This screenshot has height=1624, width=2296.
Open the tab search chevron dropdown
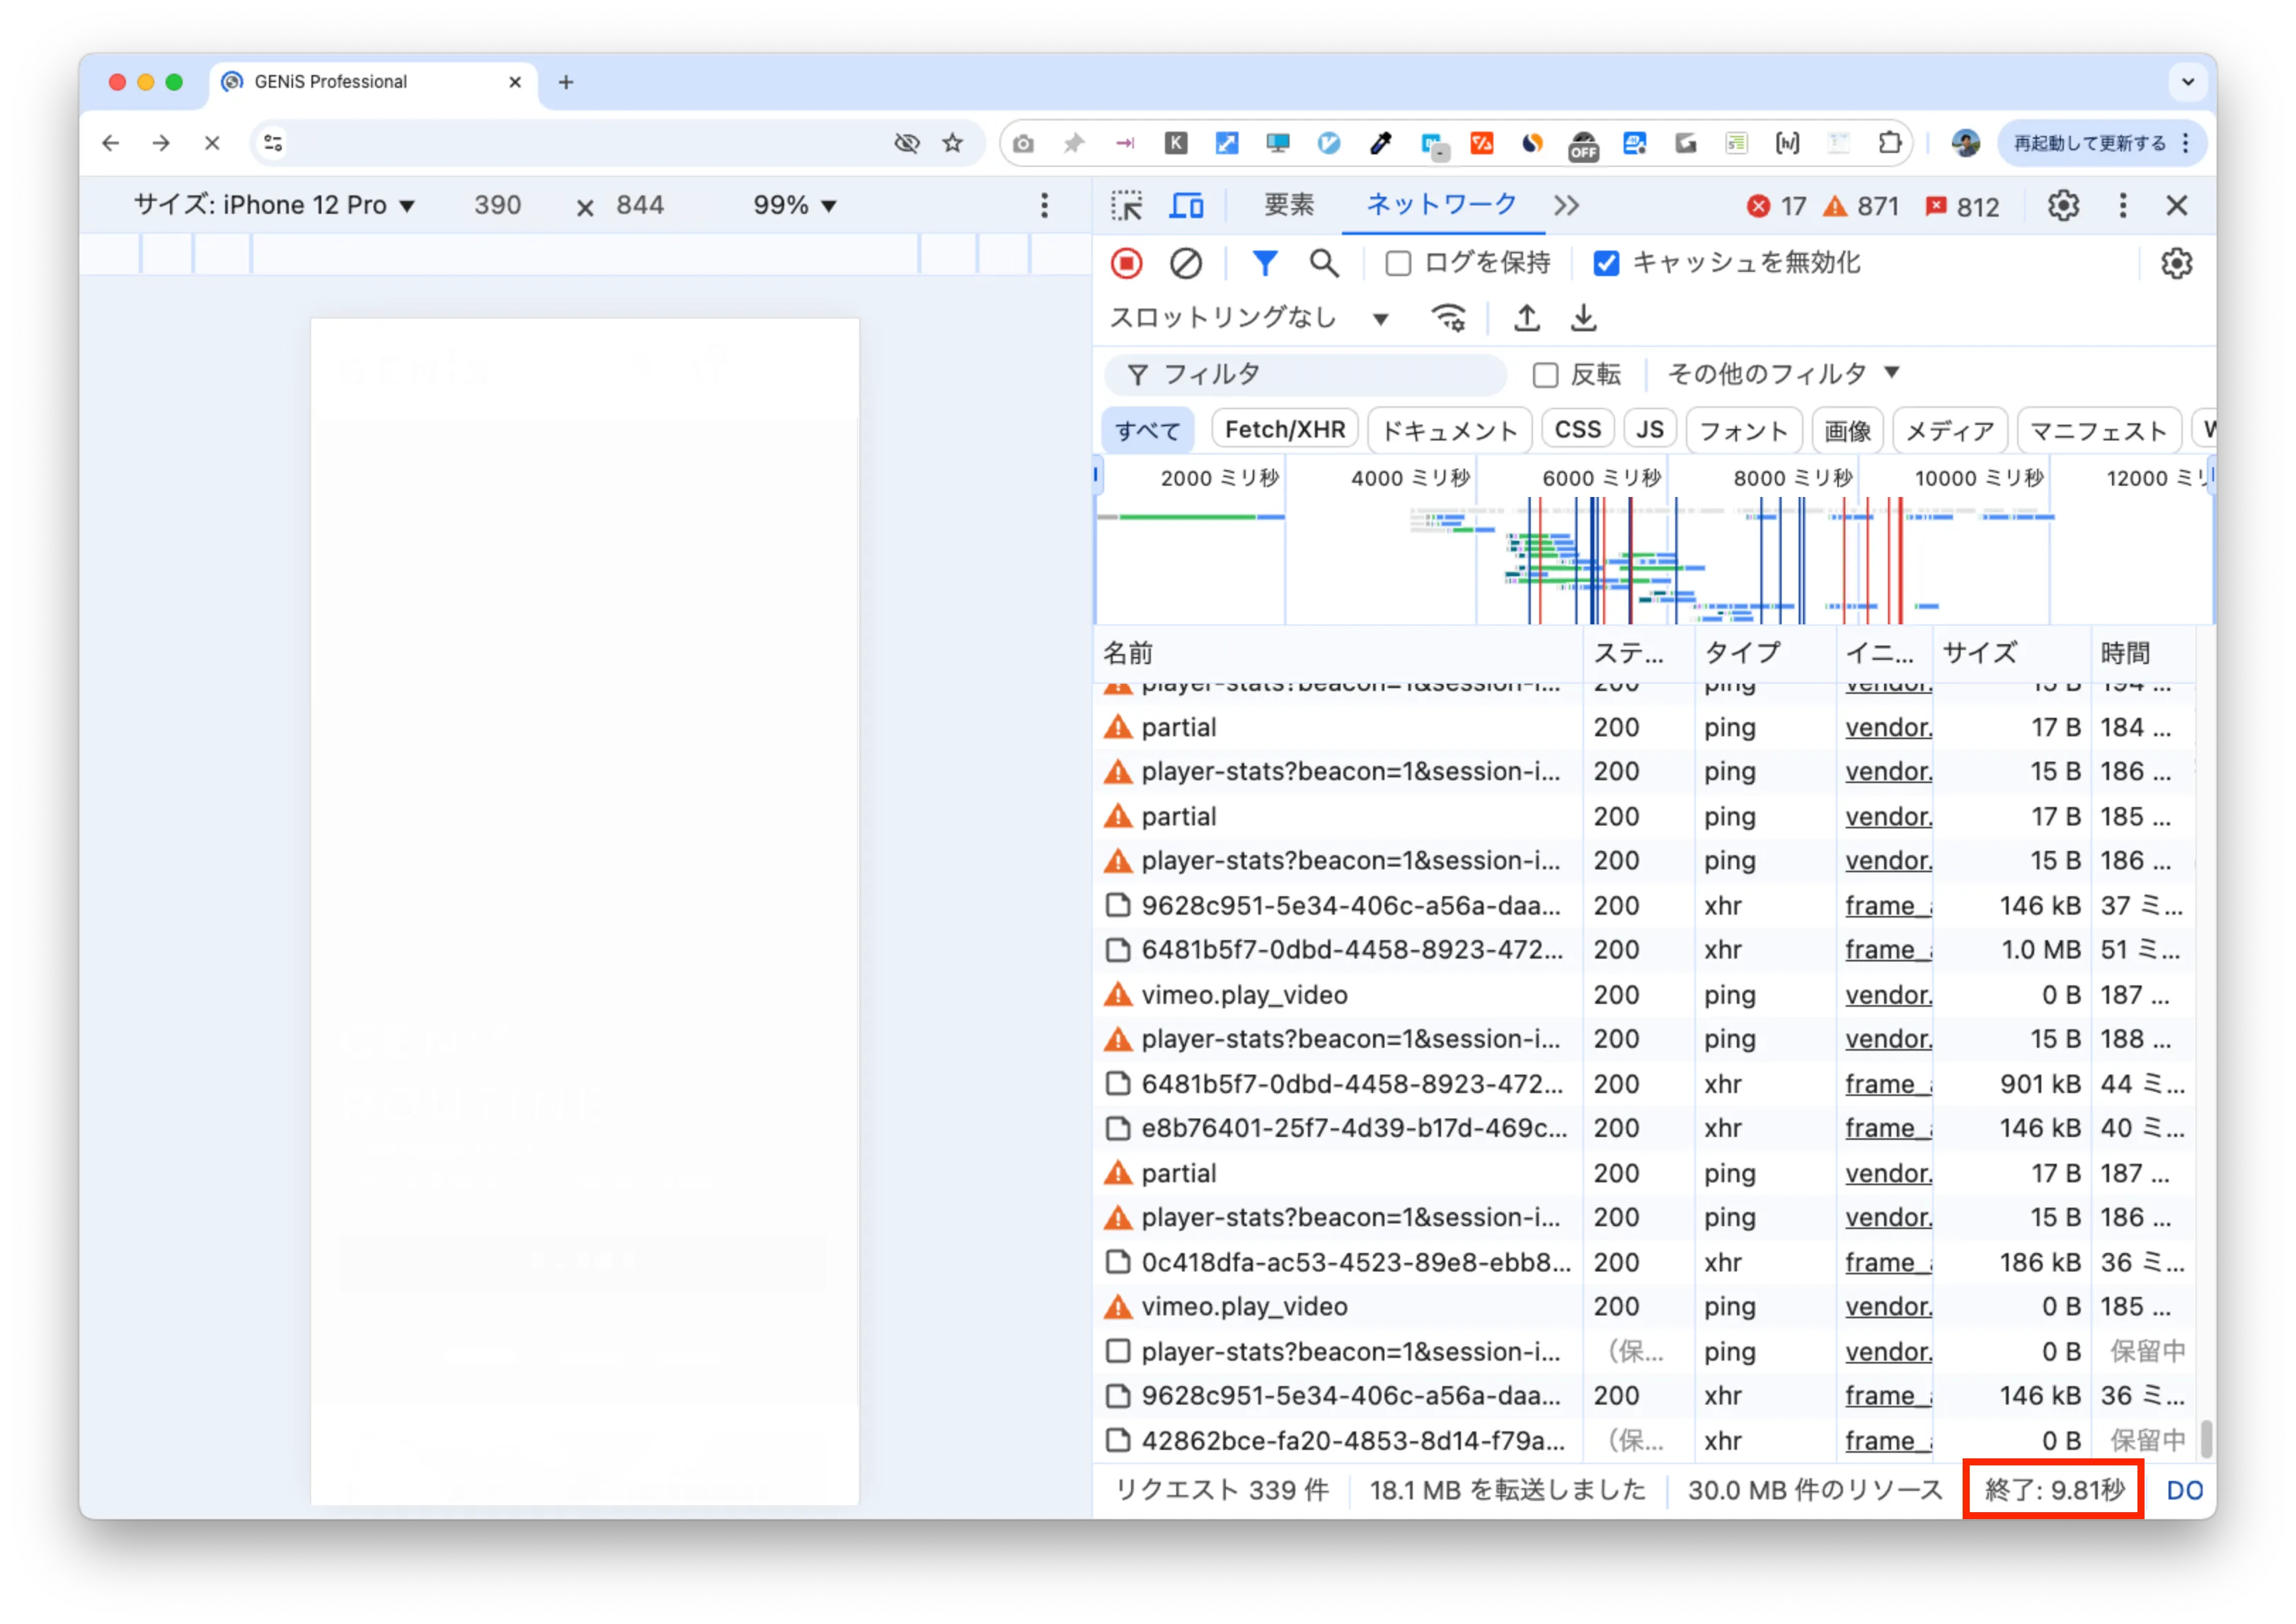pyautogui.click(x=2187, y=82)
